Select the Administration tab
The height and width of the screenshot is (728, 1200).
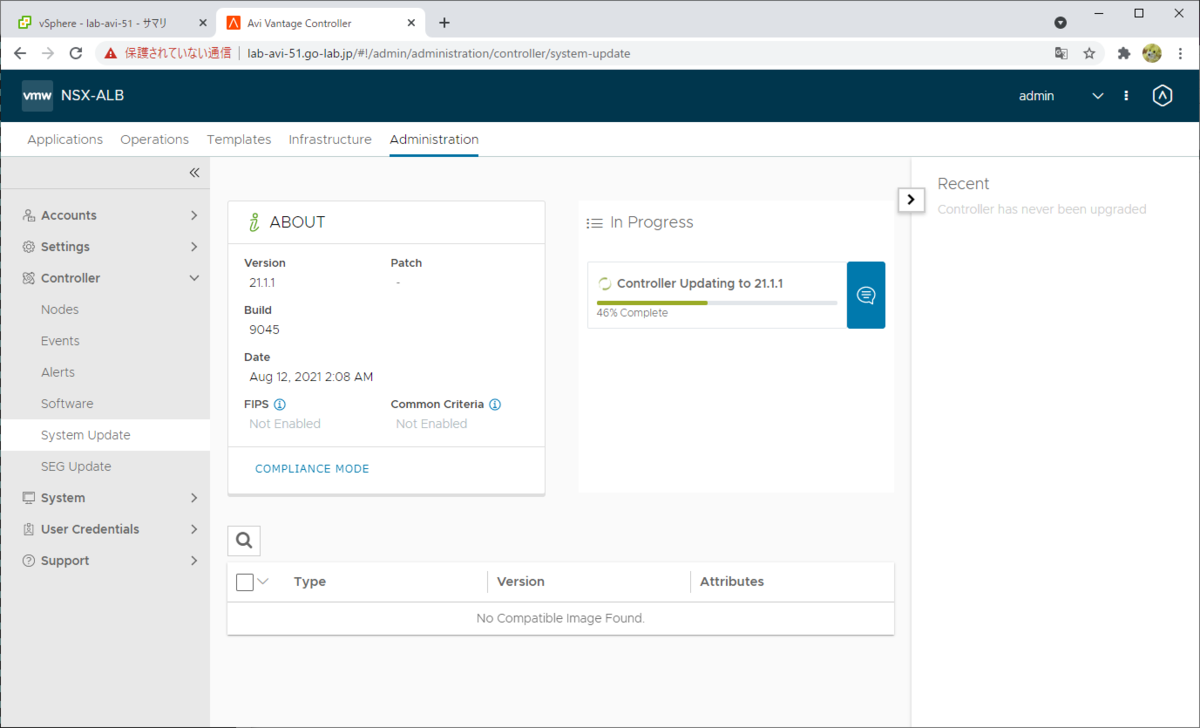tap(434, 140)
